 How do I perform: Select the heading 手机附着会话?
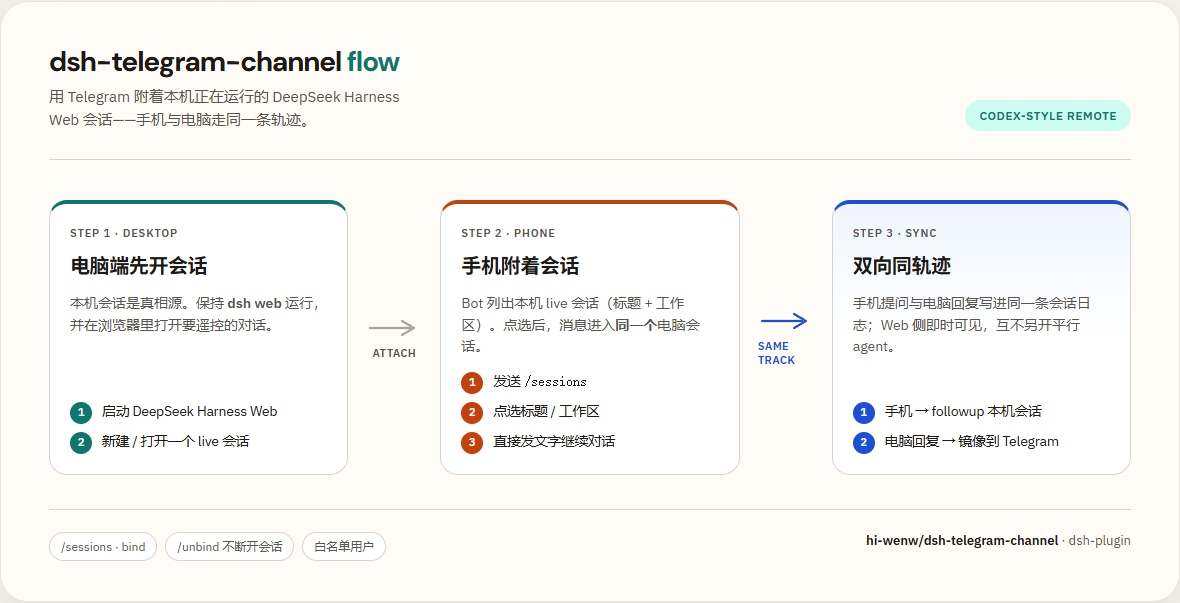pos(520,266)
